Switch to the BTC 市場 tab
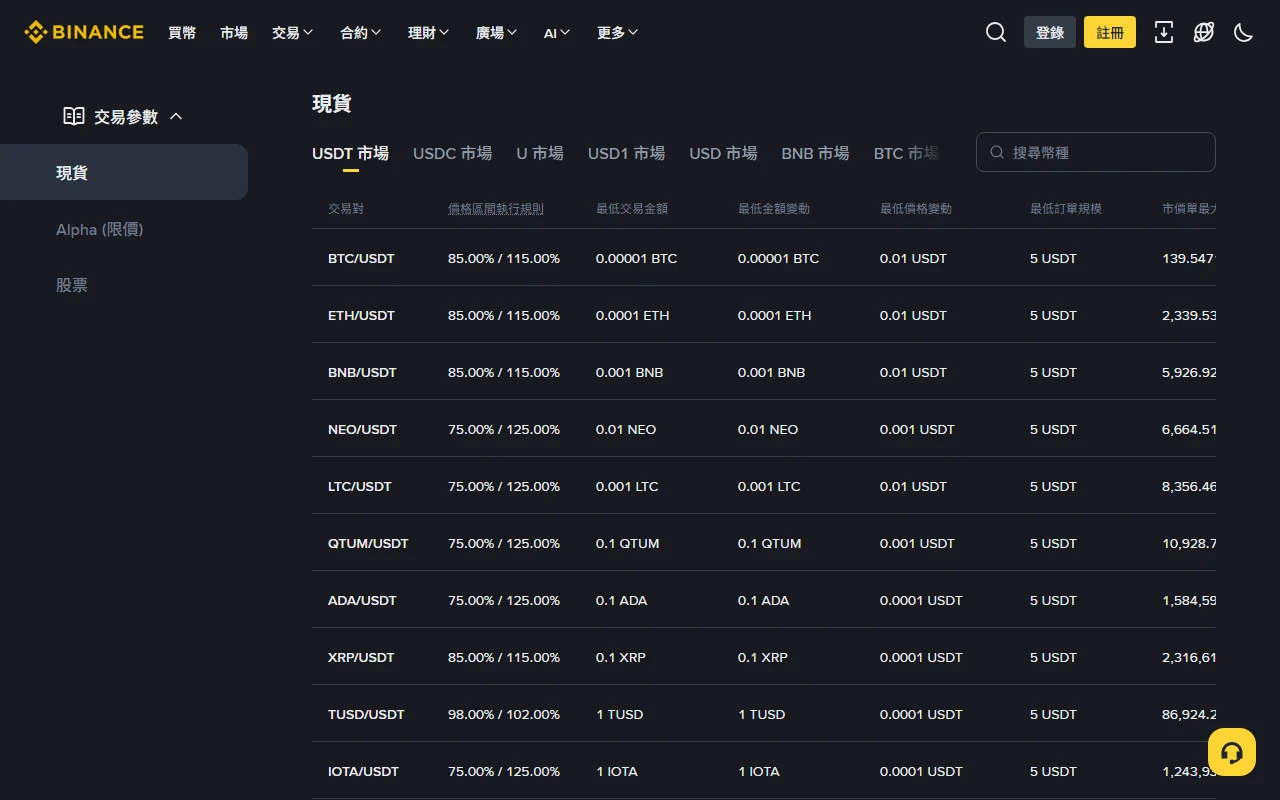 pos(906,153)
